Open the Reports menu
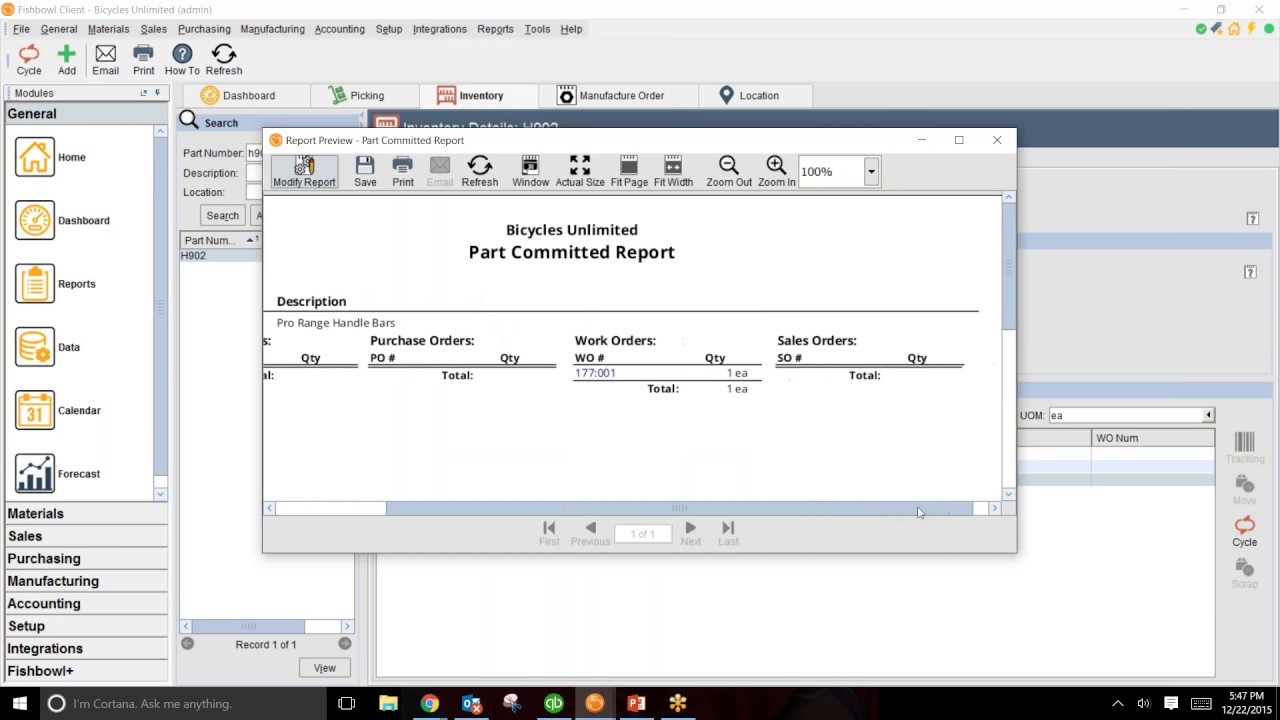Image resolution: width=1280 pixels, height=720 pixels. tap(495, 29)
